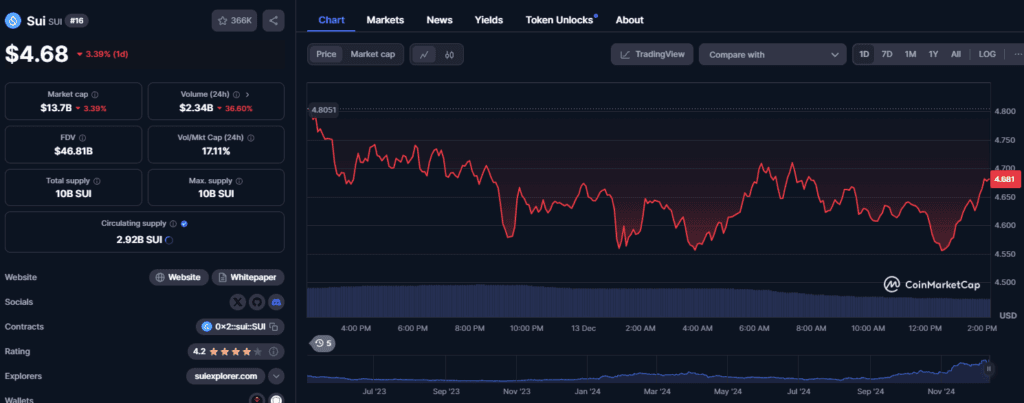Copy the 0x2::sui::SUI contract address
1024x403 pixels.
[274, 327]
